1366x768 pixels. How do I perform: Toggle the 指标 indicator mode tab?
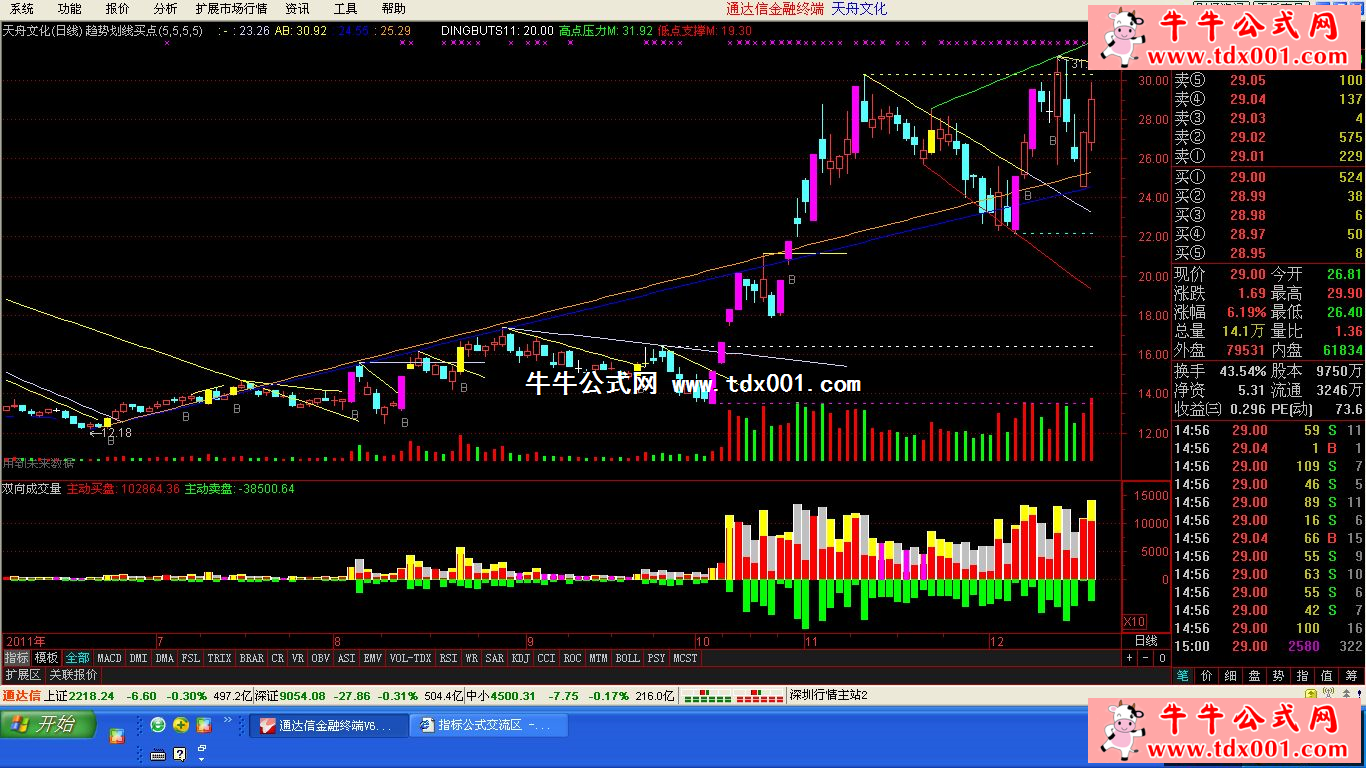[x=16, y=658]
